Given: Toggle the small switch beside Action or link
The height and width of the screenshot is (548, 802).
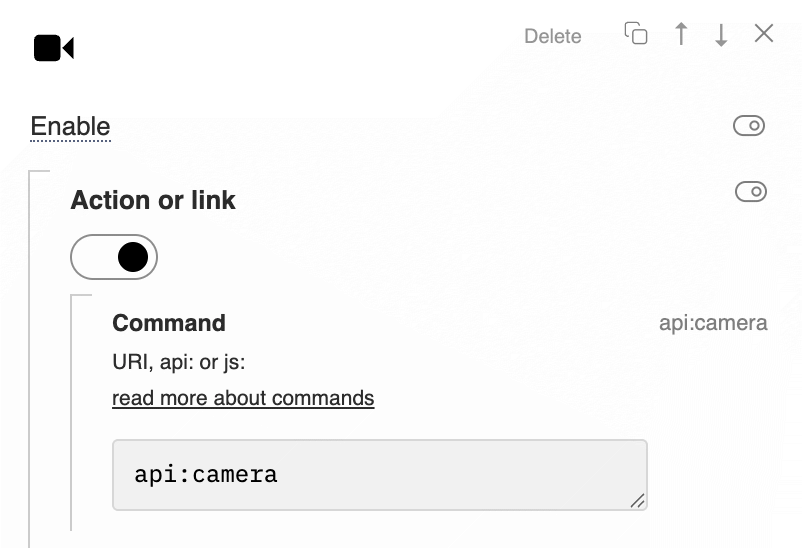Looking at the screenshot, I should [x=751, y=192].
